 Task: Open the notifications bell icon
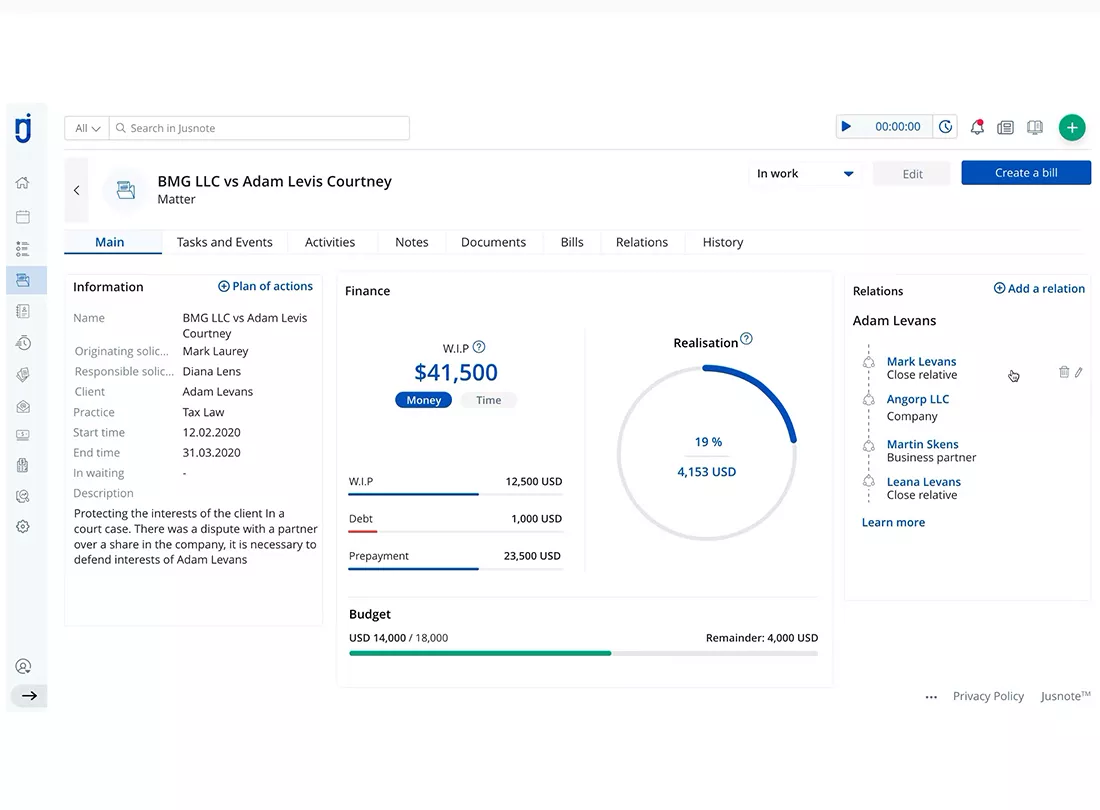point(977,127)
